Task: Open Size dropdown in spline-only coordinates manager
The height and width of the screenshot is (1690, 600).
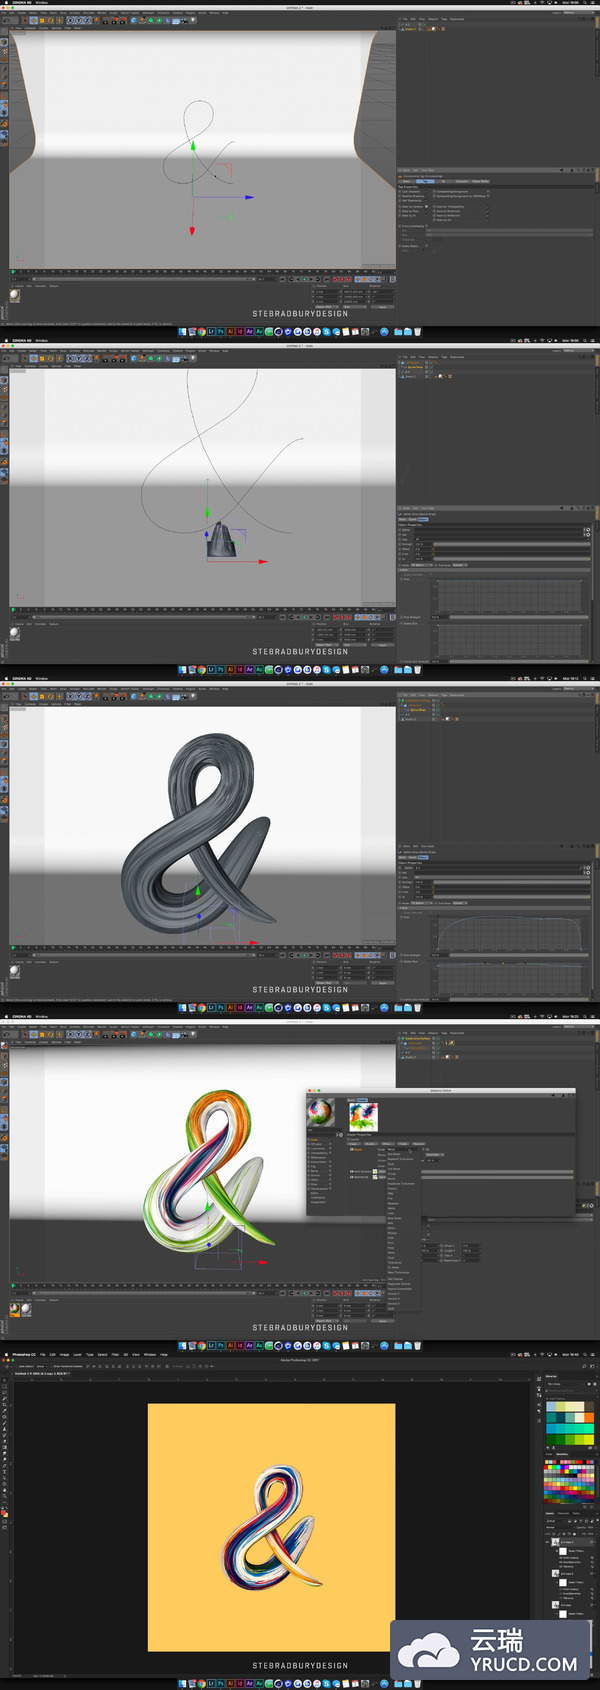Action: pos(355,307)
